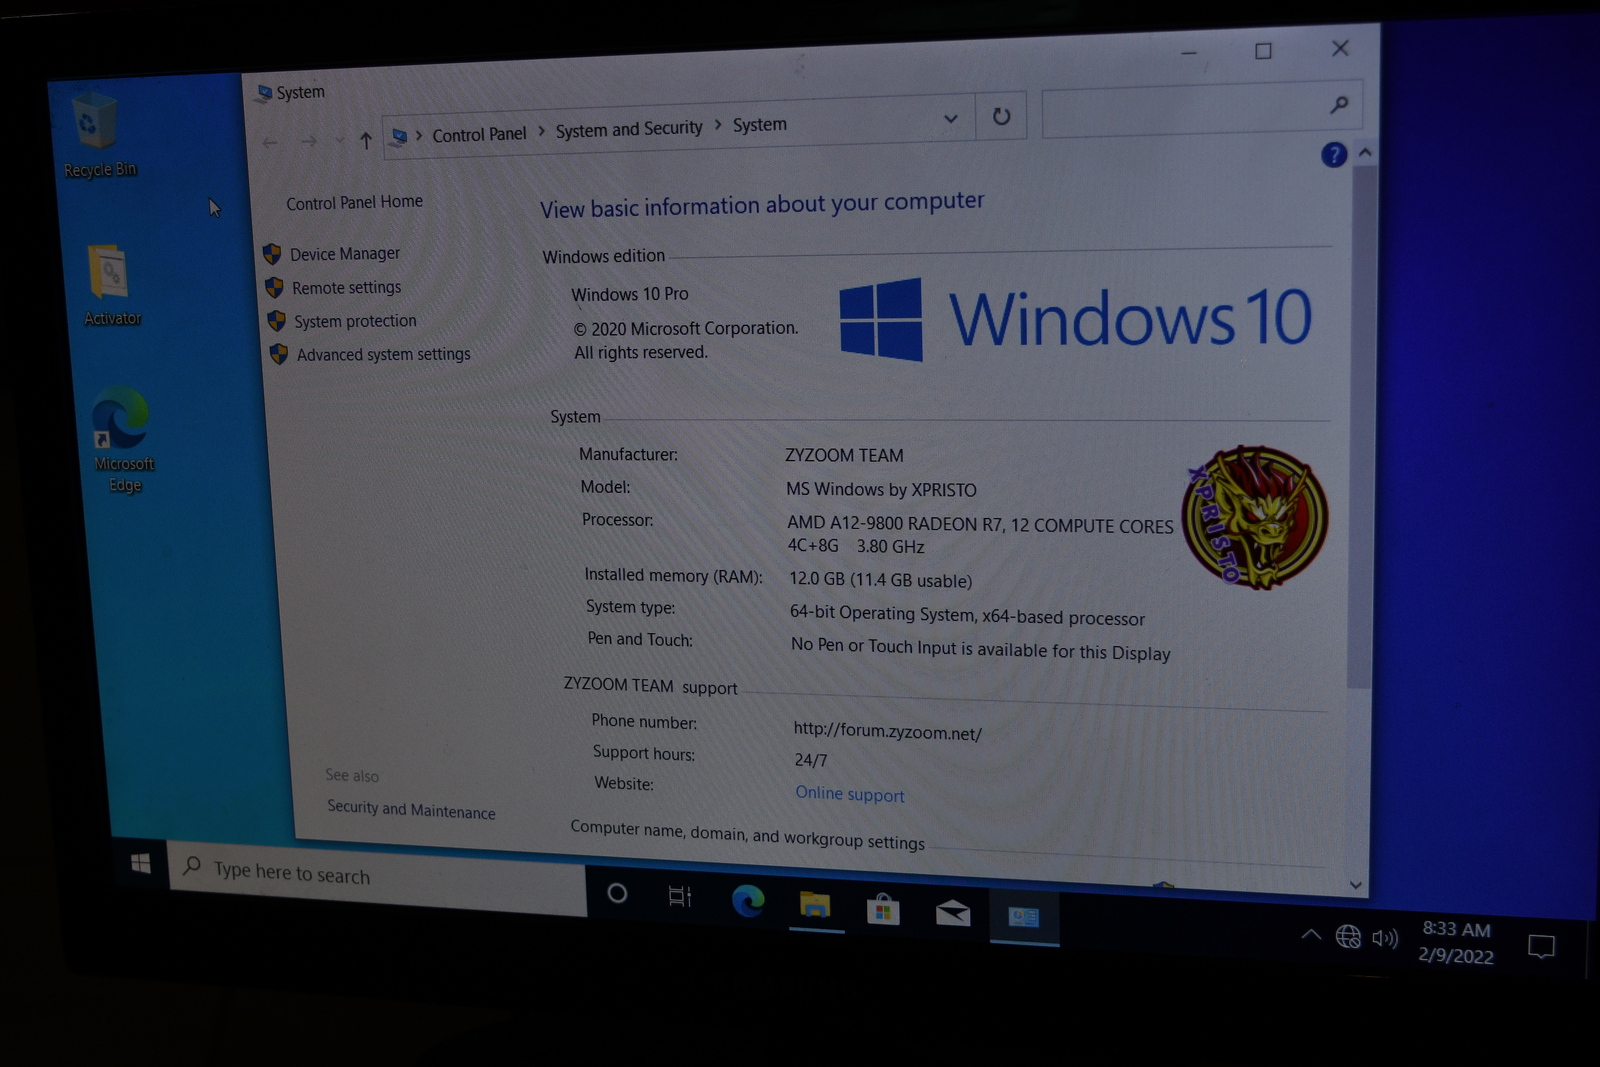The height and width of the screenshot is (1067, 1600).
Task: Open the volume speaker tray icon
Action: click(x=1384, y=938)
